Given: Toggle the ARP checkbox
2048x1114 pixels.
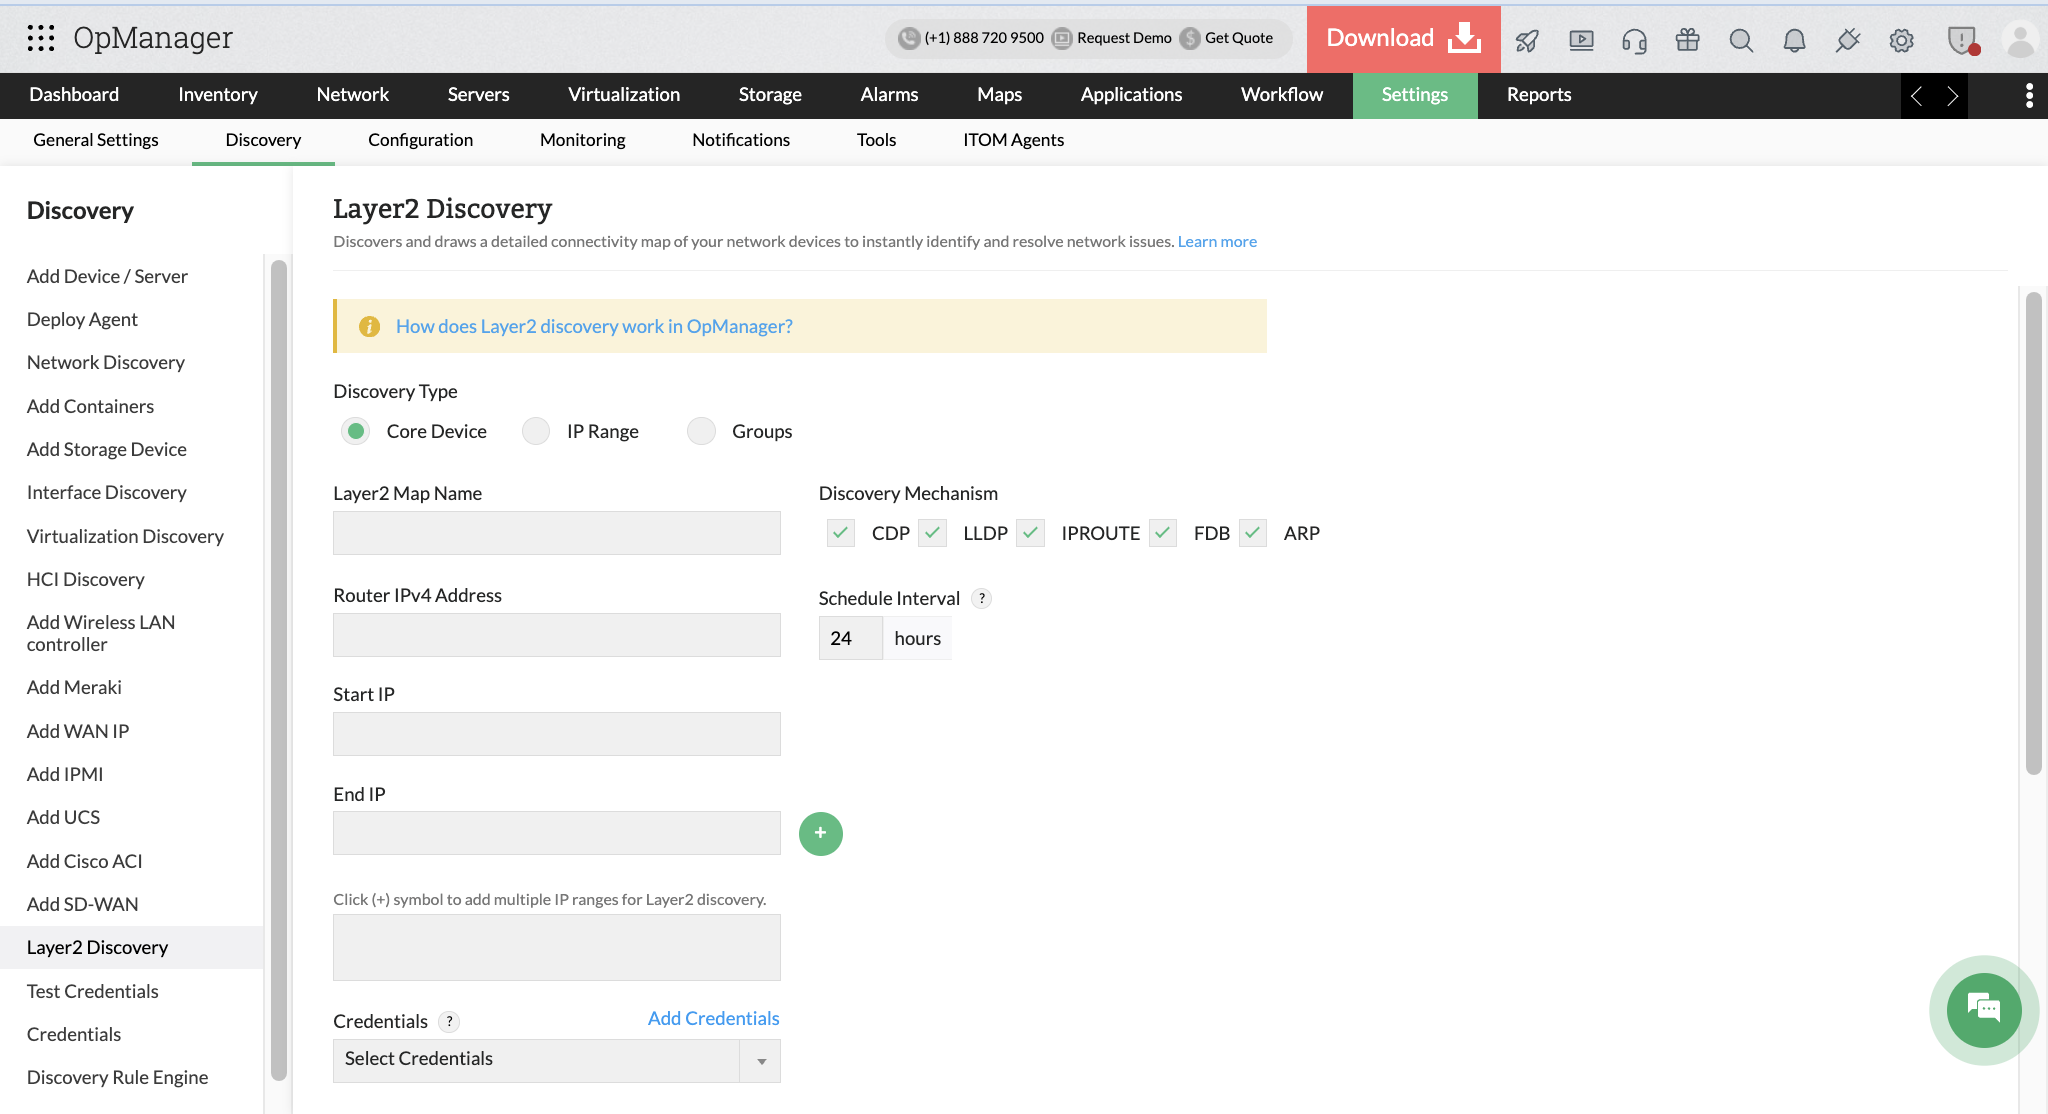Looking at the screenshot, I should click(1253, 533).
